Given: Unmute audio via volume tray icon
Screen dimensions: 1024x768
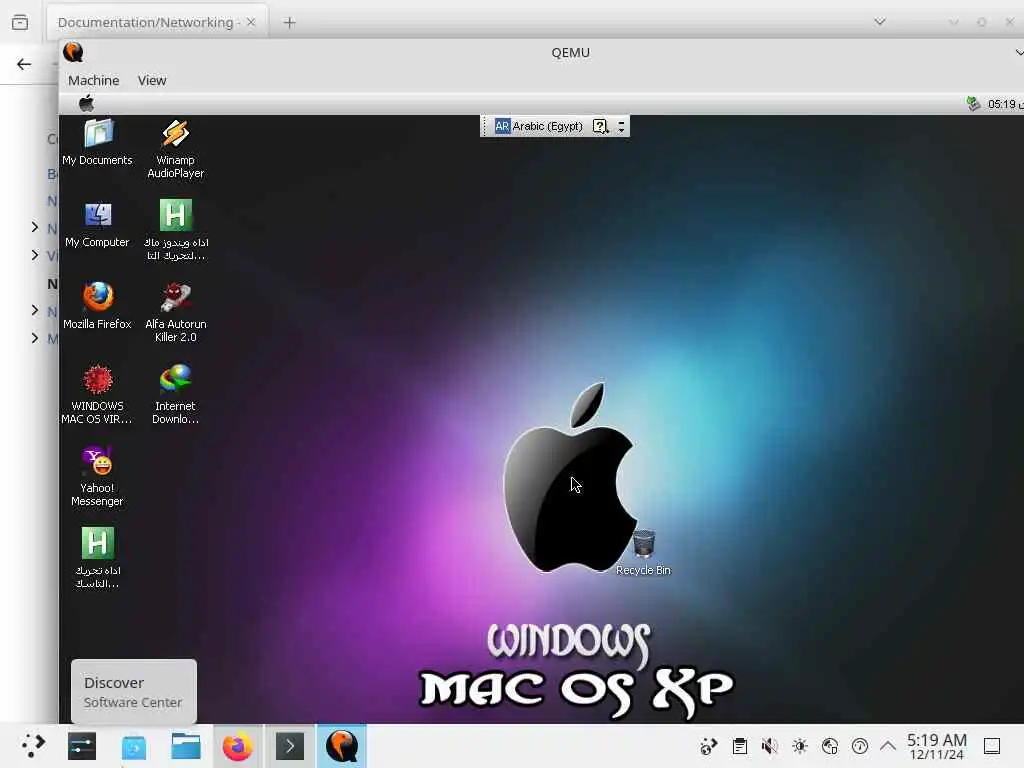Looking at the screenshot, I should point(769,746).
